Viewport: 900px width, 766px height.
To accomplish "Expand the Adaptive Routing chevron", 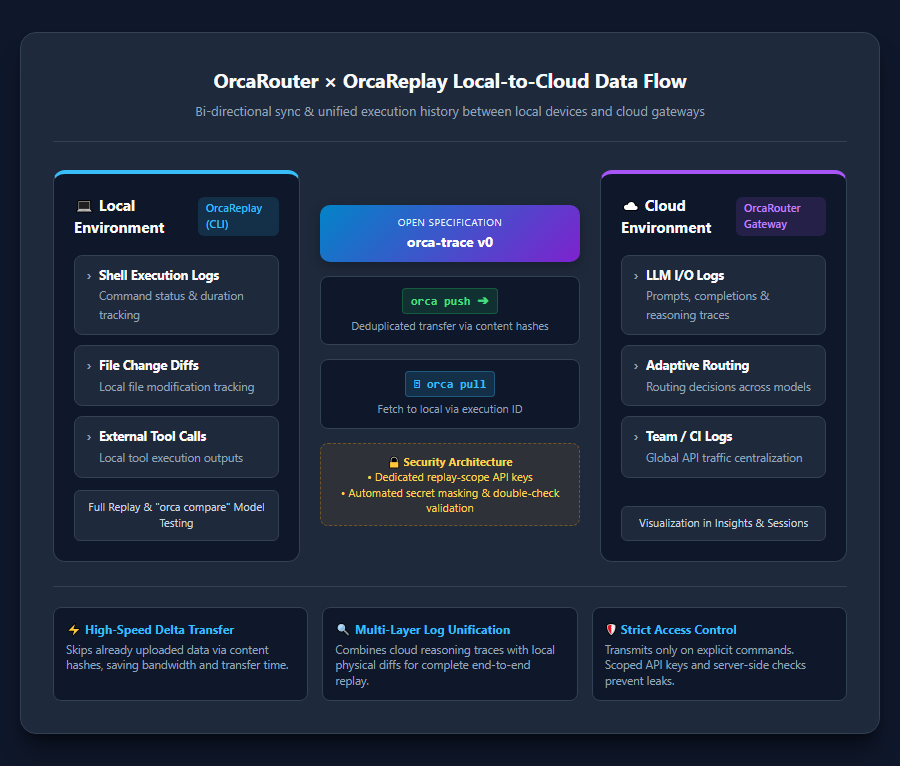I will pos(636,367).
